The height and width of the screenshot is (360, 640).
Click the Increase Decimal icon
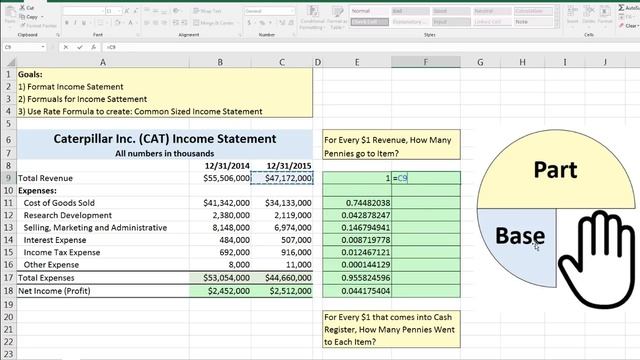[x=282, y=23]
